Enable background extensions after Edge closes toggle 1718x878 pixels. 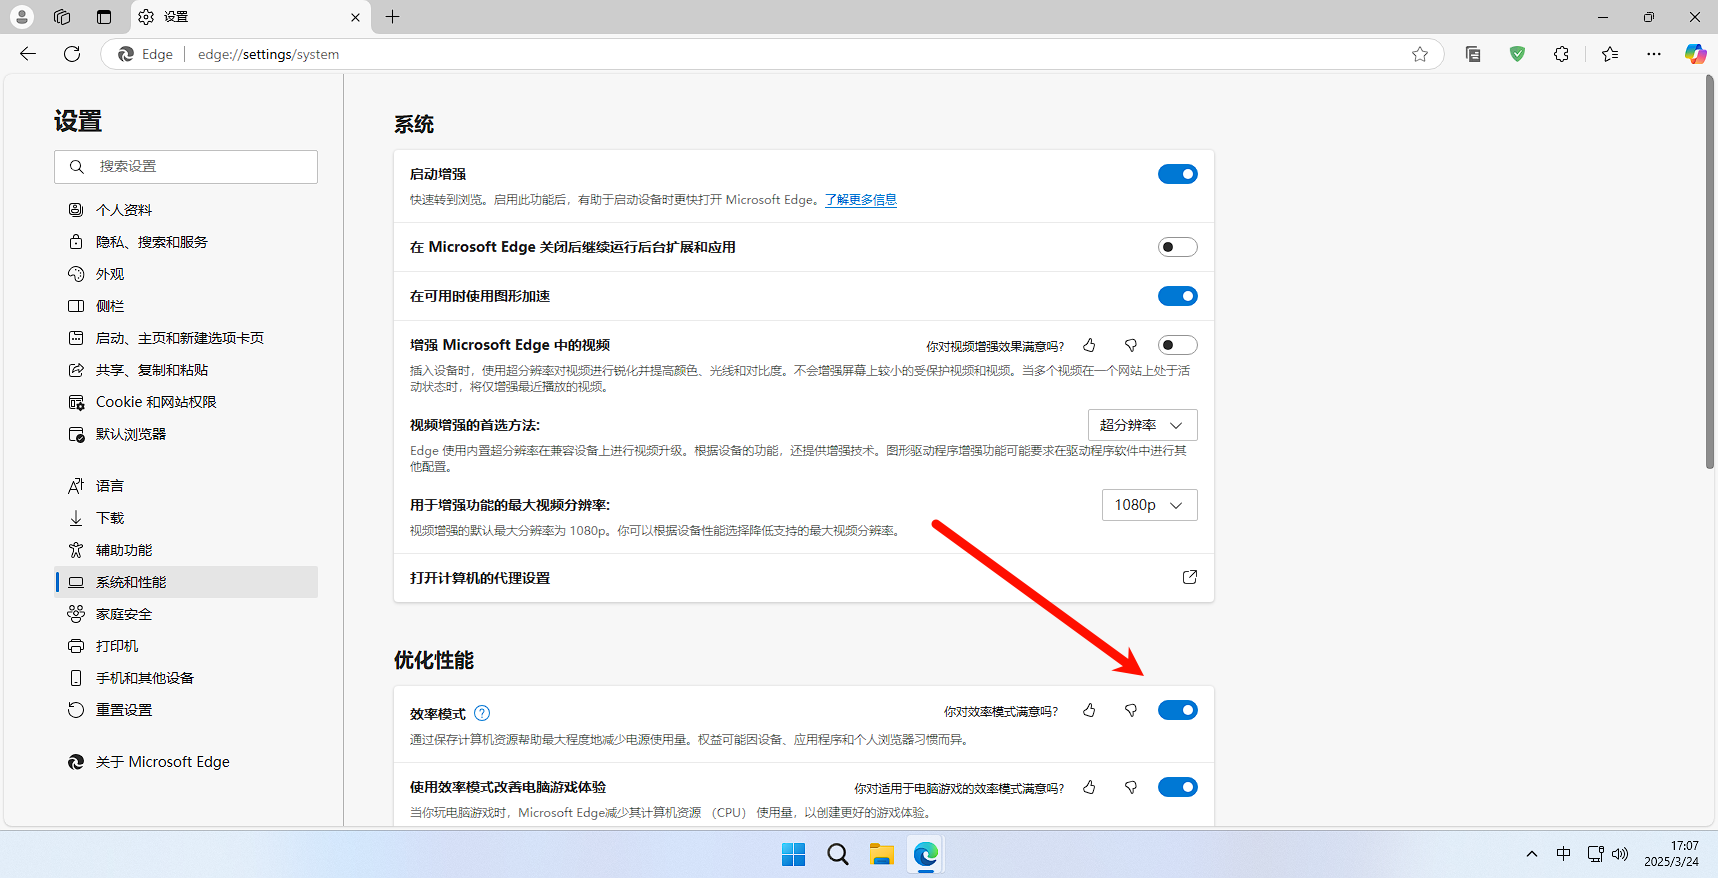point(1177,247)
